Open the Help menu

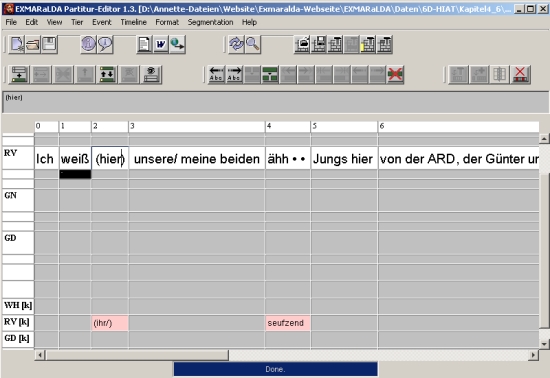tap(249, 22)
